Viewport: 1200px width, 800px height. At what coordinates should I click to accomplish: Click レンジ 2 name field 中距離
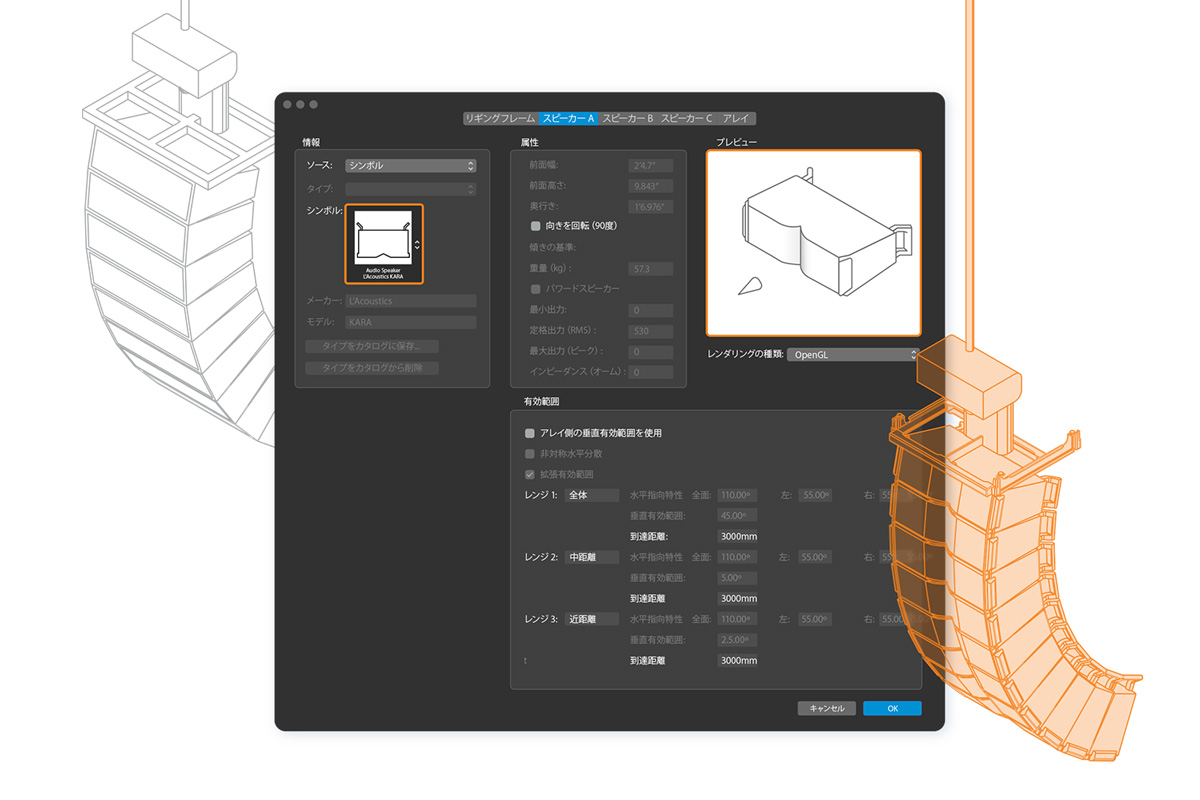pyautogui.click(x=591, y=557)
